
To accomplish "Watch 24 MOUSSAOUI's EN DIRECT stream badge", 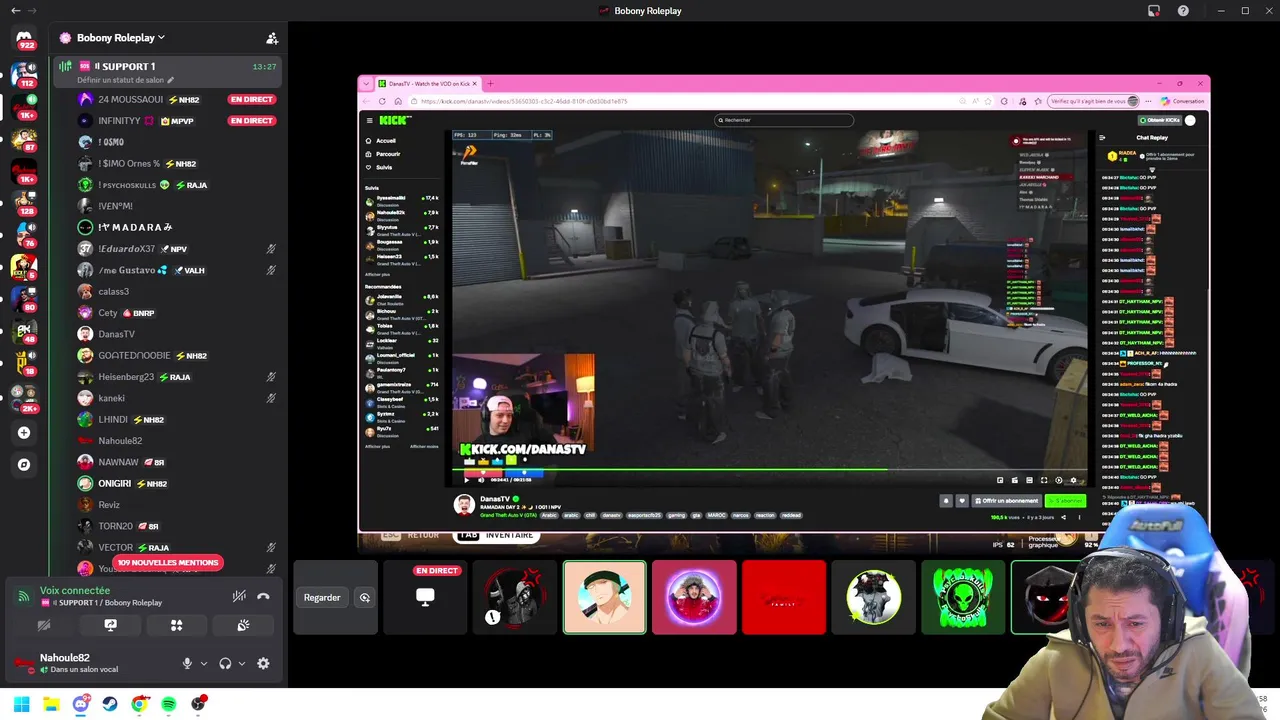I will [x=252, y=99].
